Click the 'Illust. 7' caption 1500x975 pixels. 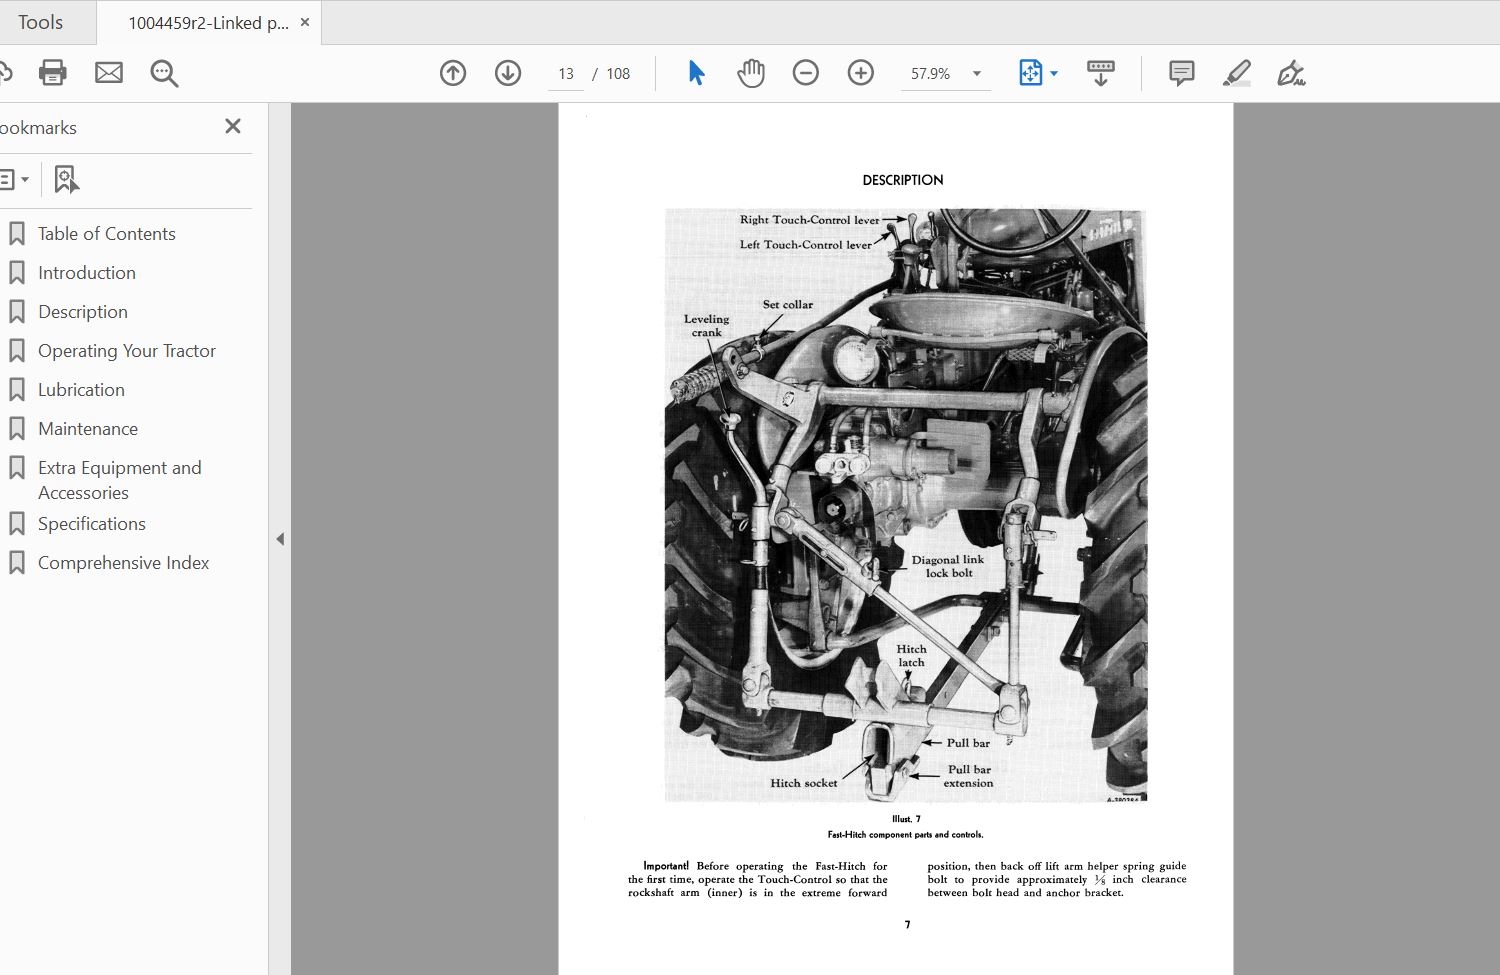point(906,819)
